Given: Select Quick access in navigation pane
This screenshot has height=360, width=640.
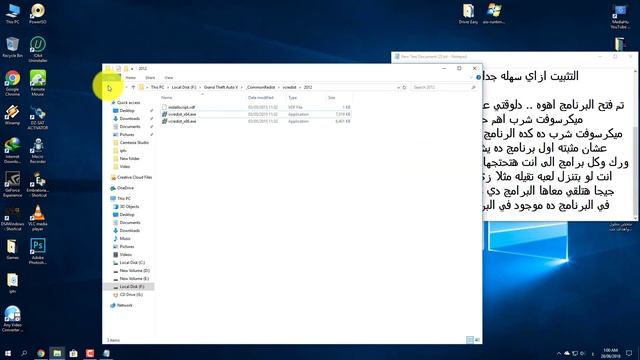Looking at the screenshot, I should (128, 102).
